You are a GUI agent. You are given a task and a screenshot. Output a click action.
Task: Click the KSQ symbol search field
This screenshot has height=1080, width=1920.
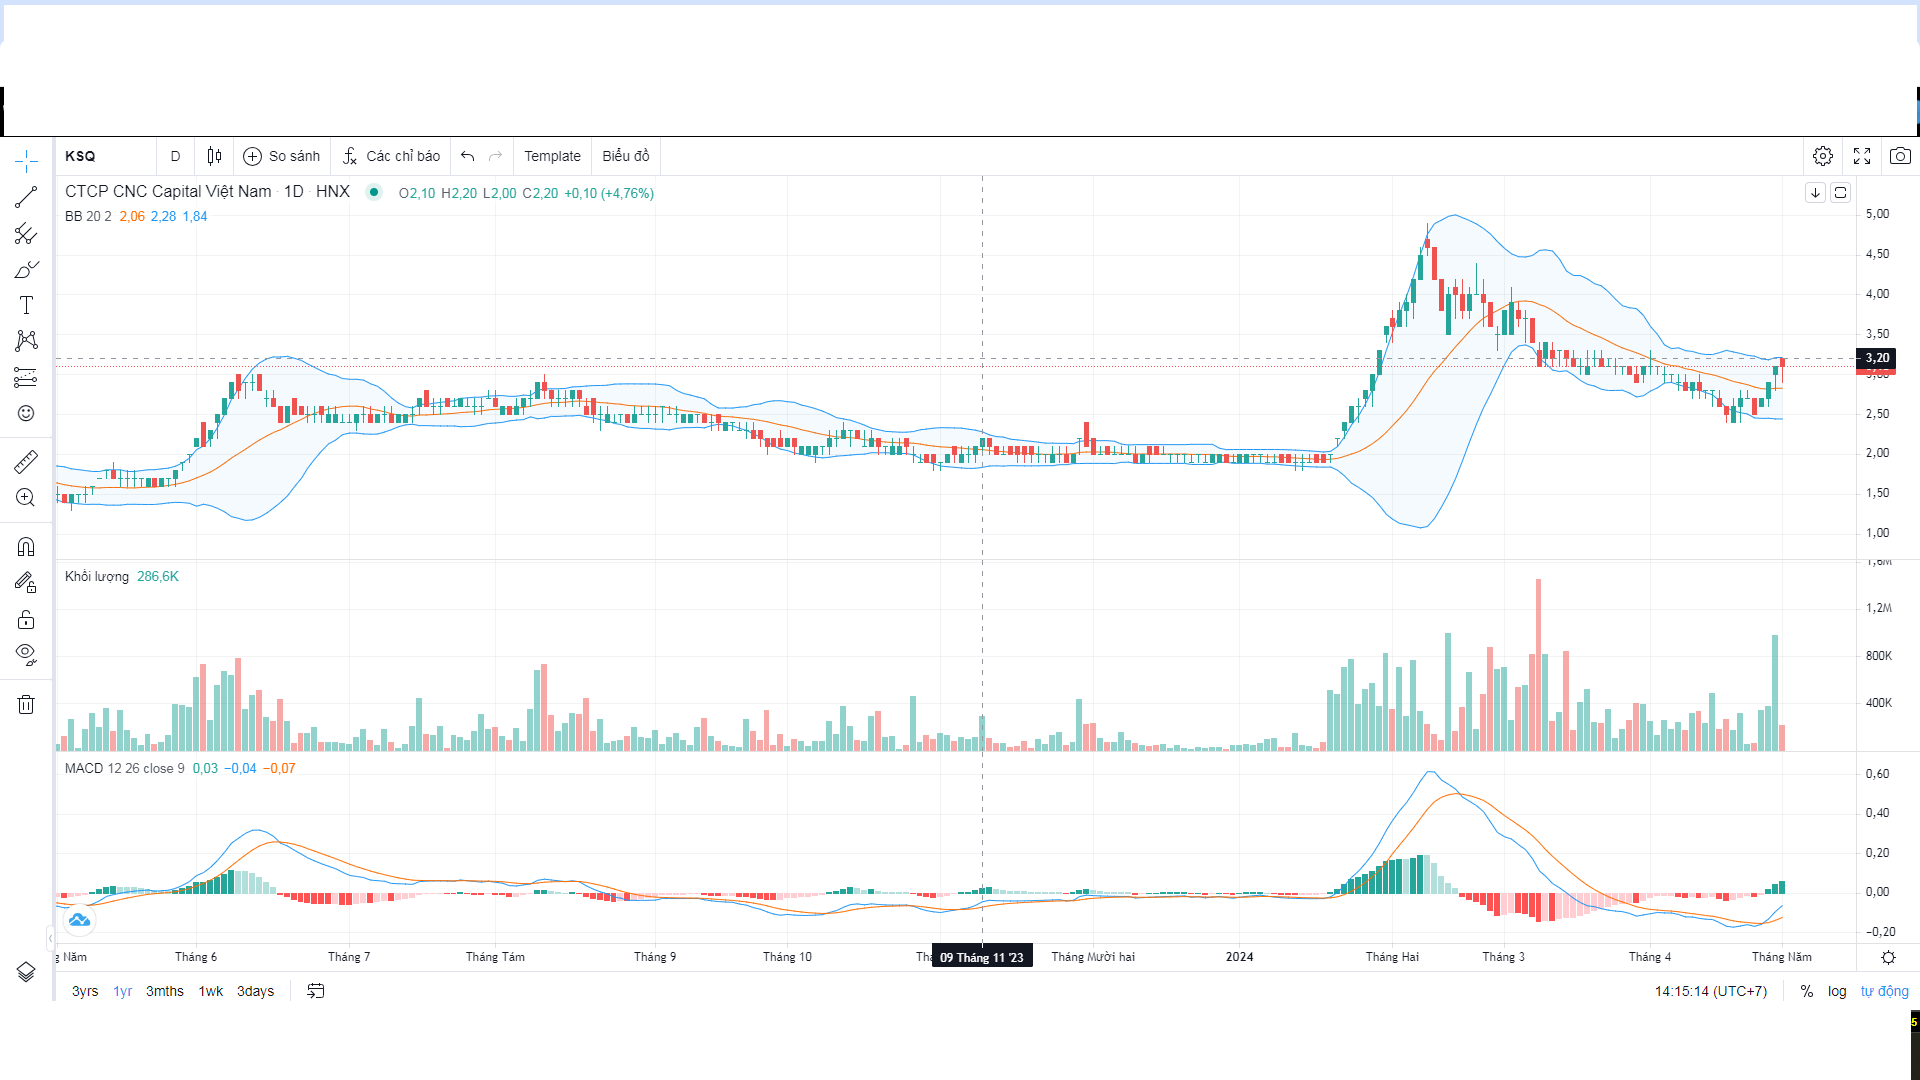(106, 156)
